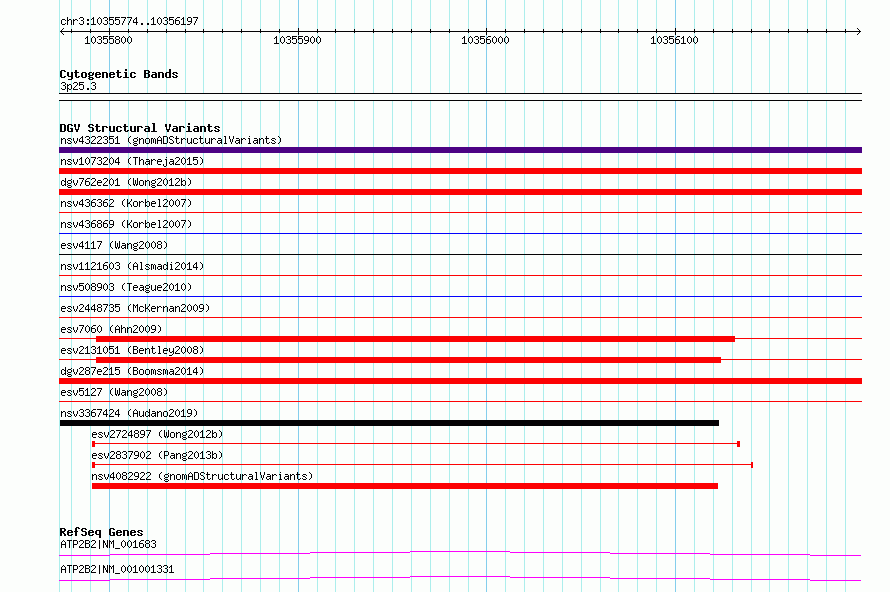Open the RefSeq Genes track heading
Image resolution: width=890 pixels, height=592 pixels.
102,532
